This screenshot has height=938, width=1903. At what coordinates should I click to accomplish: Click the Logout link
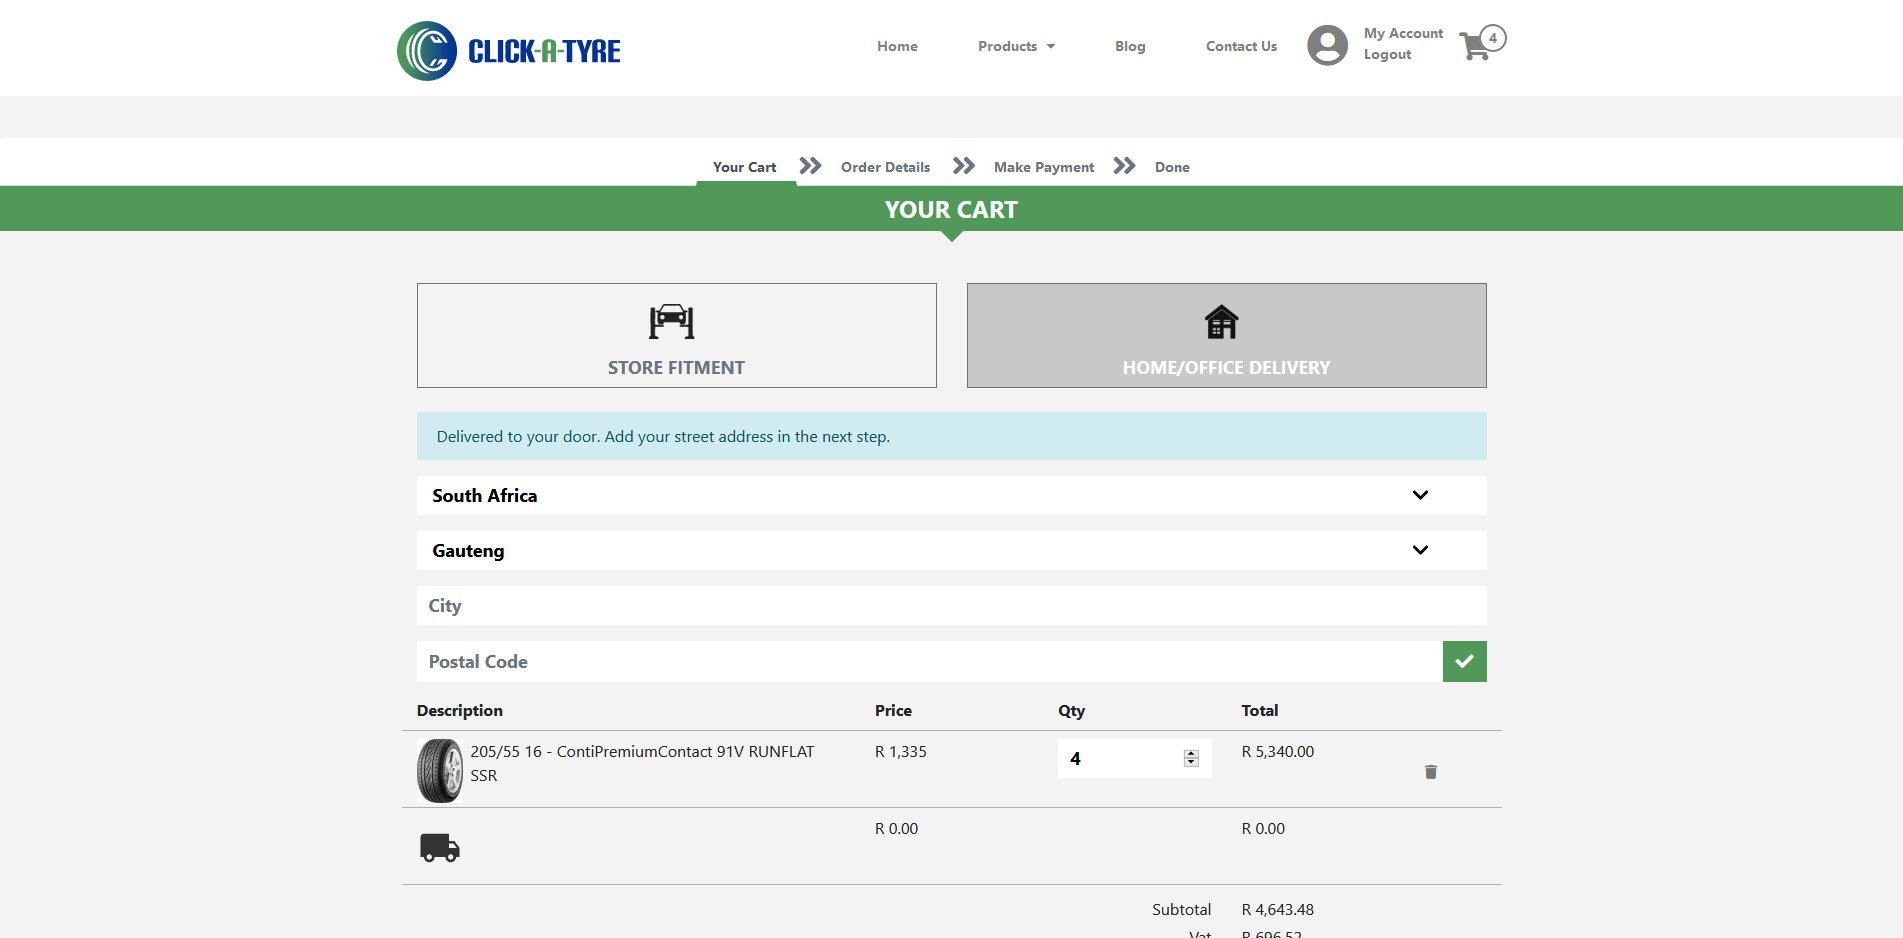pyautogui.click(x=1387, y=55)
